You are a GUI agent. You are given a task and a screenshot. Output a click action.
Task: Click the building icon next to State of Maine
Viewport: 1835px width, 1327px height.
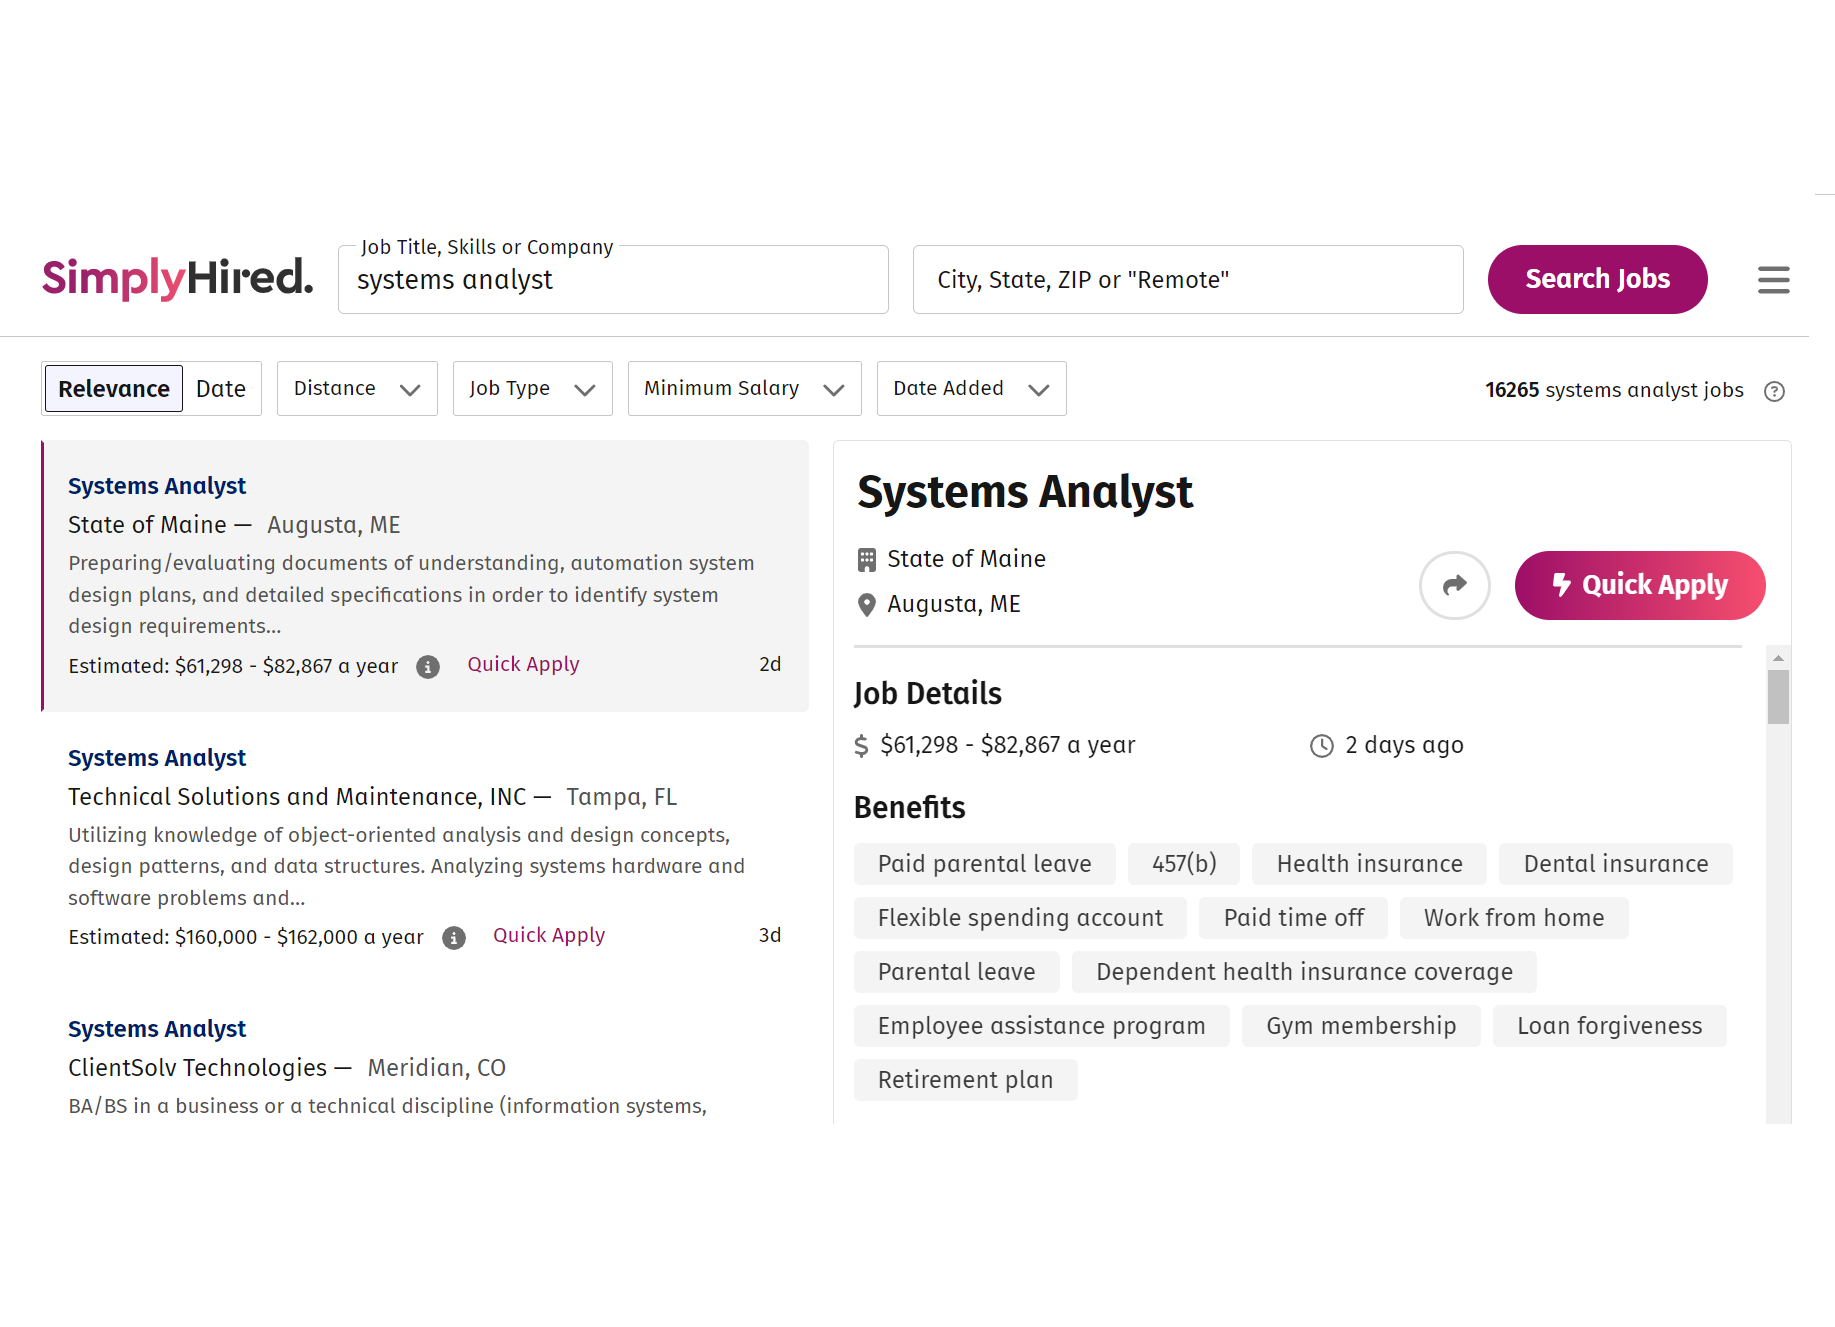coord(867,560)
